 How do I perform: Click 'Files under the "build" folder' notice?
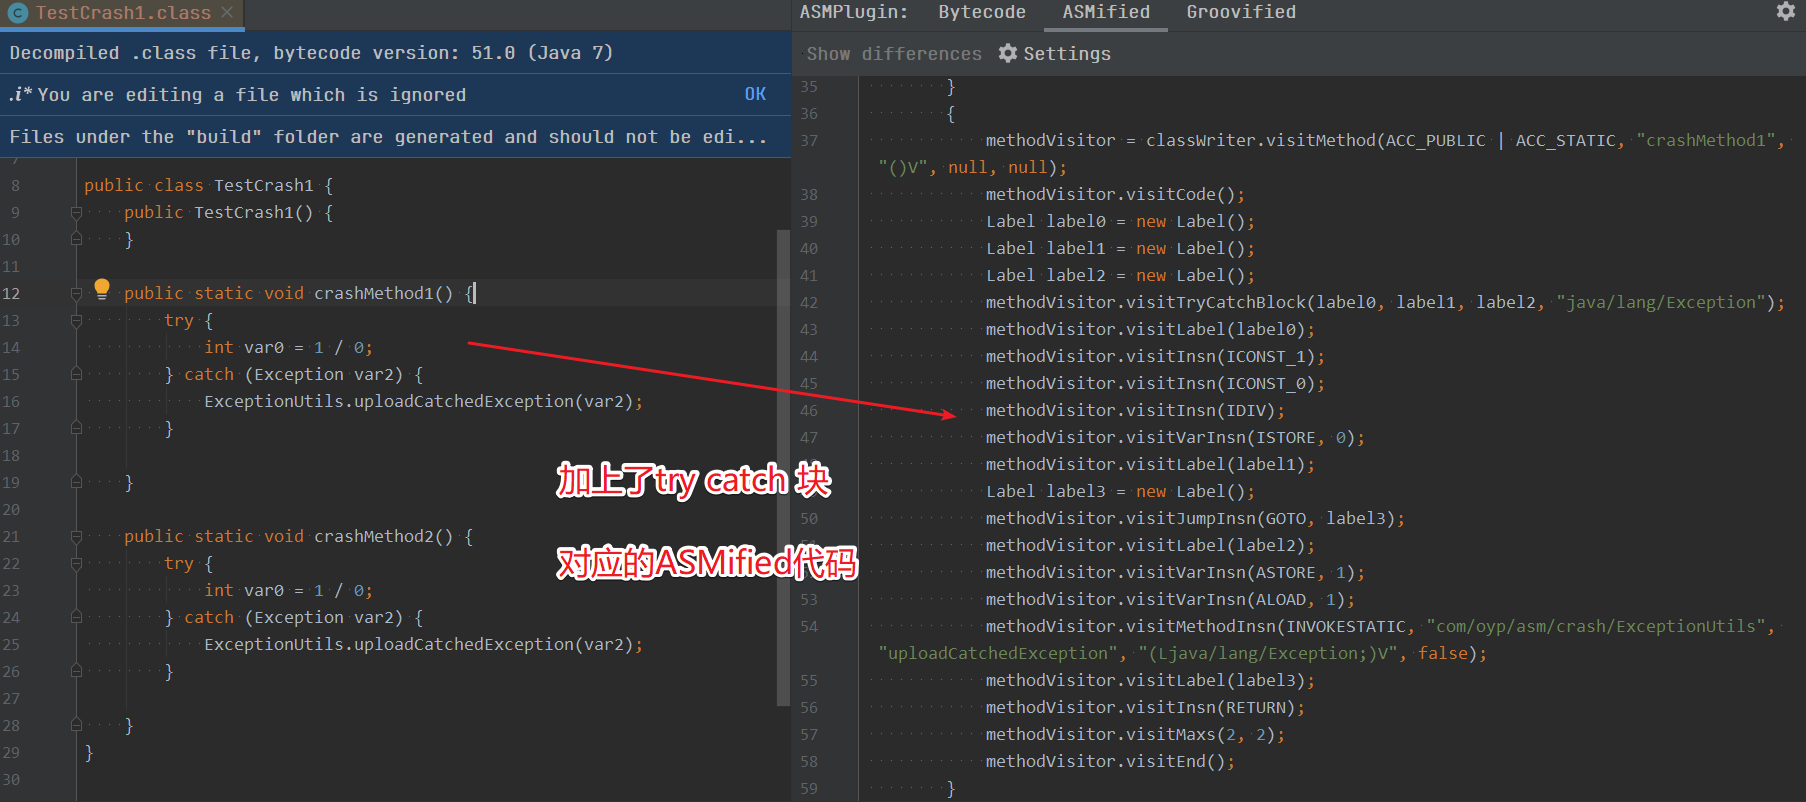point(388,137)
